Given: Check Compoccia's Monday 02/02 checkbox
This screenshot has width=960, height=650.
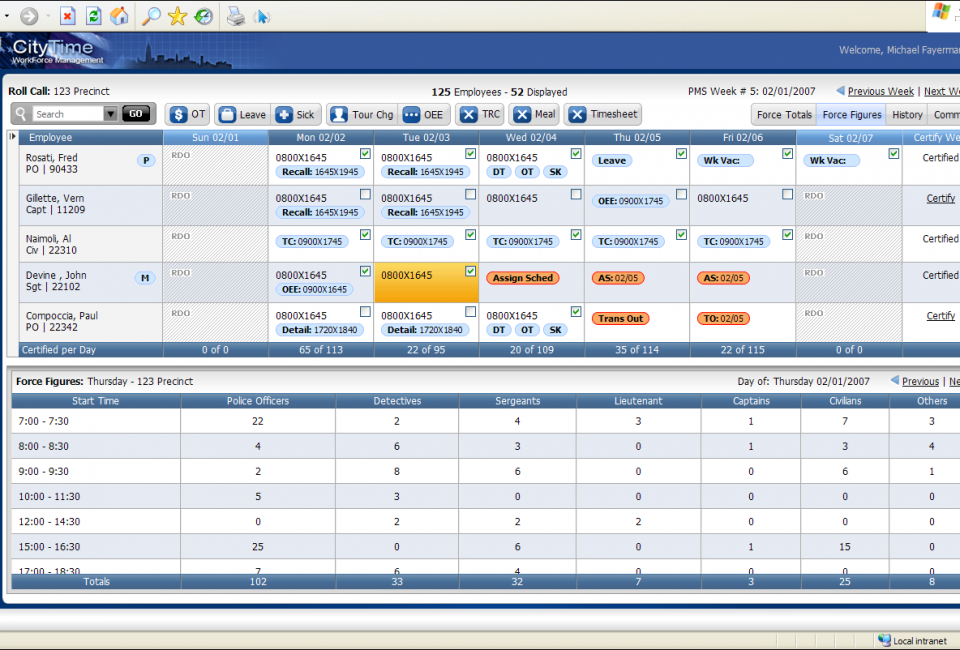Looking at the screenshot, I should pyautogui.click(x=365, y=312).
